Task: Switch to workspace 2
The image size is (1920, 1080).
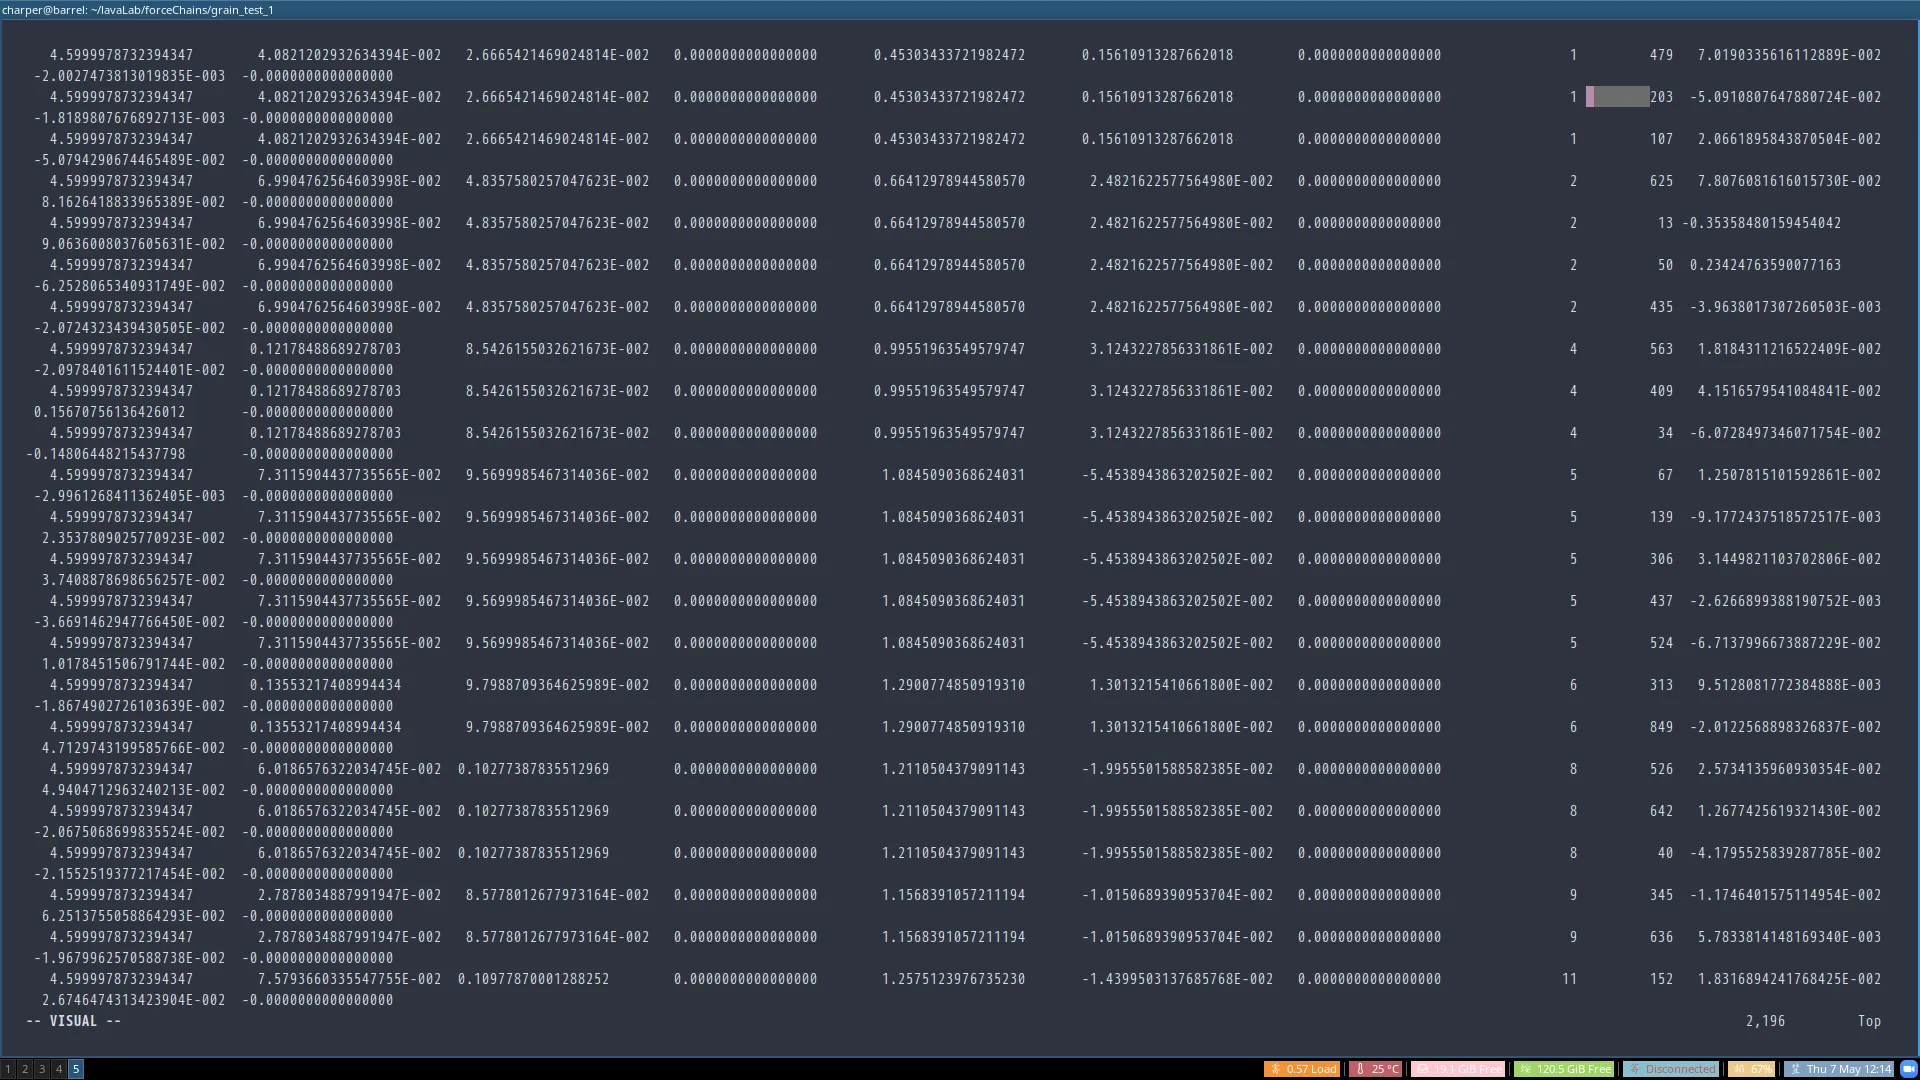Action: coord(25,1069)
